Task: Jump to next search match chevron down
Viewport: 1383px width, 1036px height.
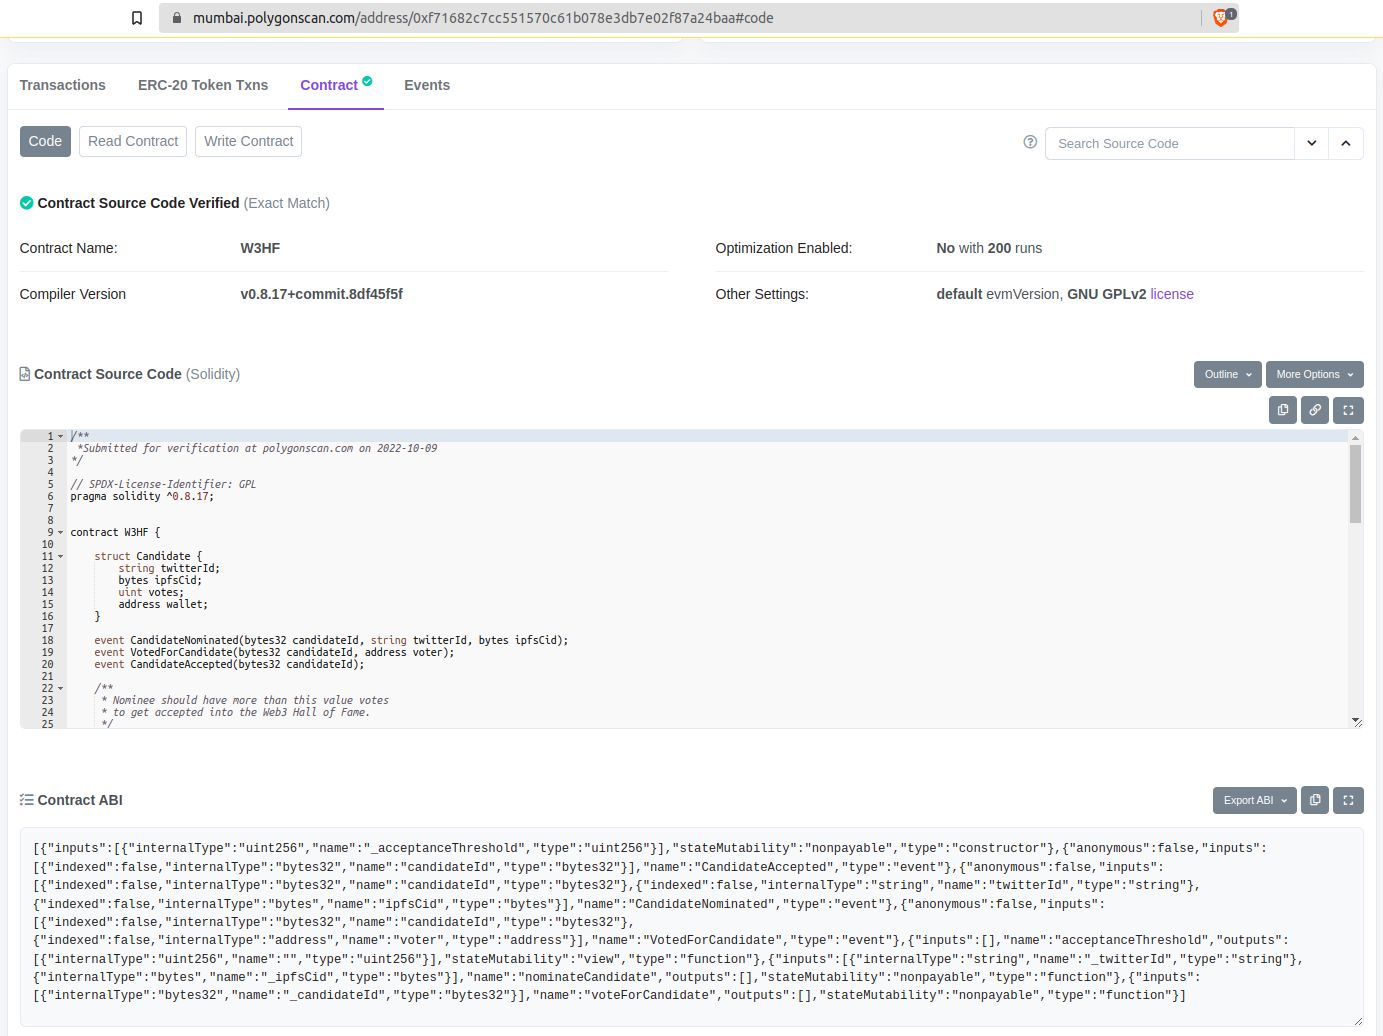Action: (x=1311, y=143)
